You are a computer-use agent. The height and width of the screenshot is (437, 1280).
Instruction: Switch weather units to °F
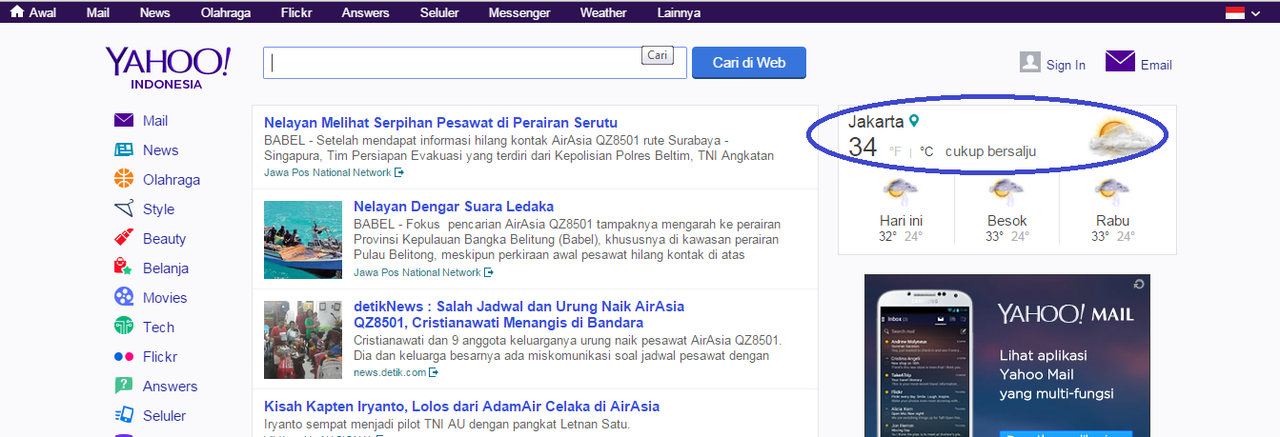(x=895, y=152)
